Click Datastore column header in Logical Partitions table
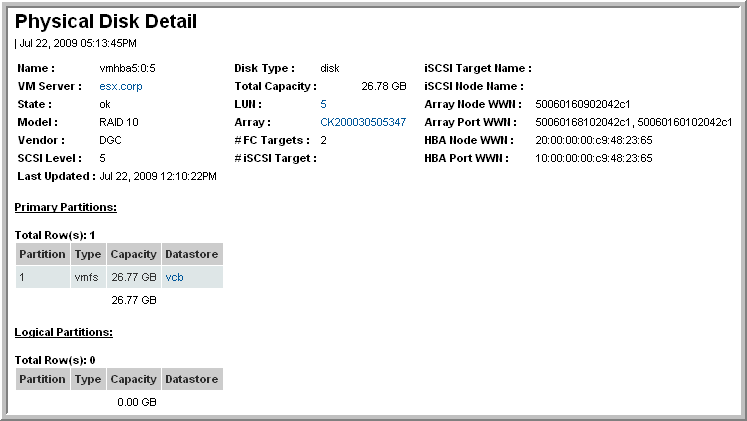747x421 pixels. pos(192,379)
